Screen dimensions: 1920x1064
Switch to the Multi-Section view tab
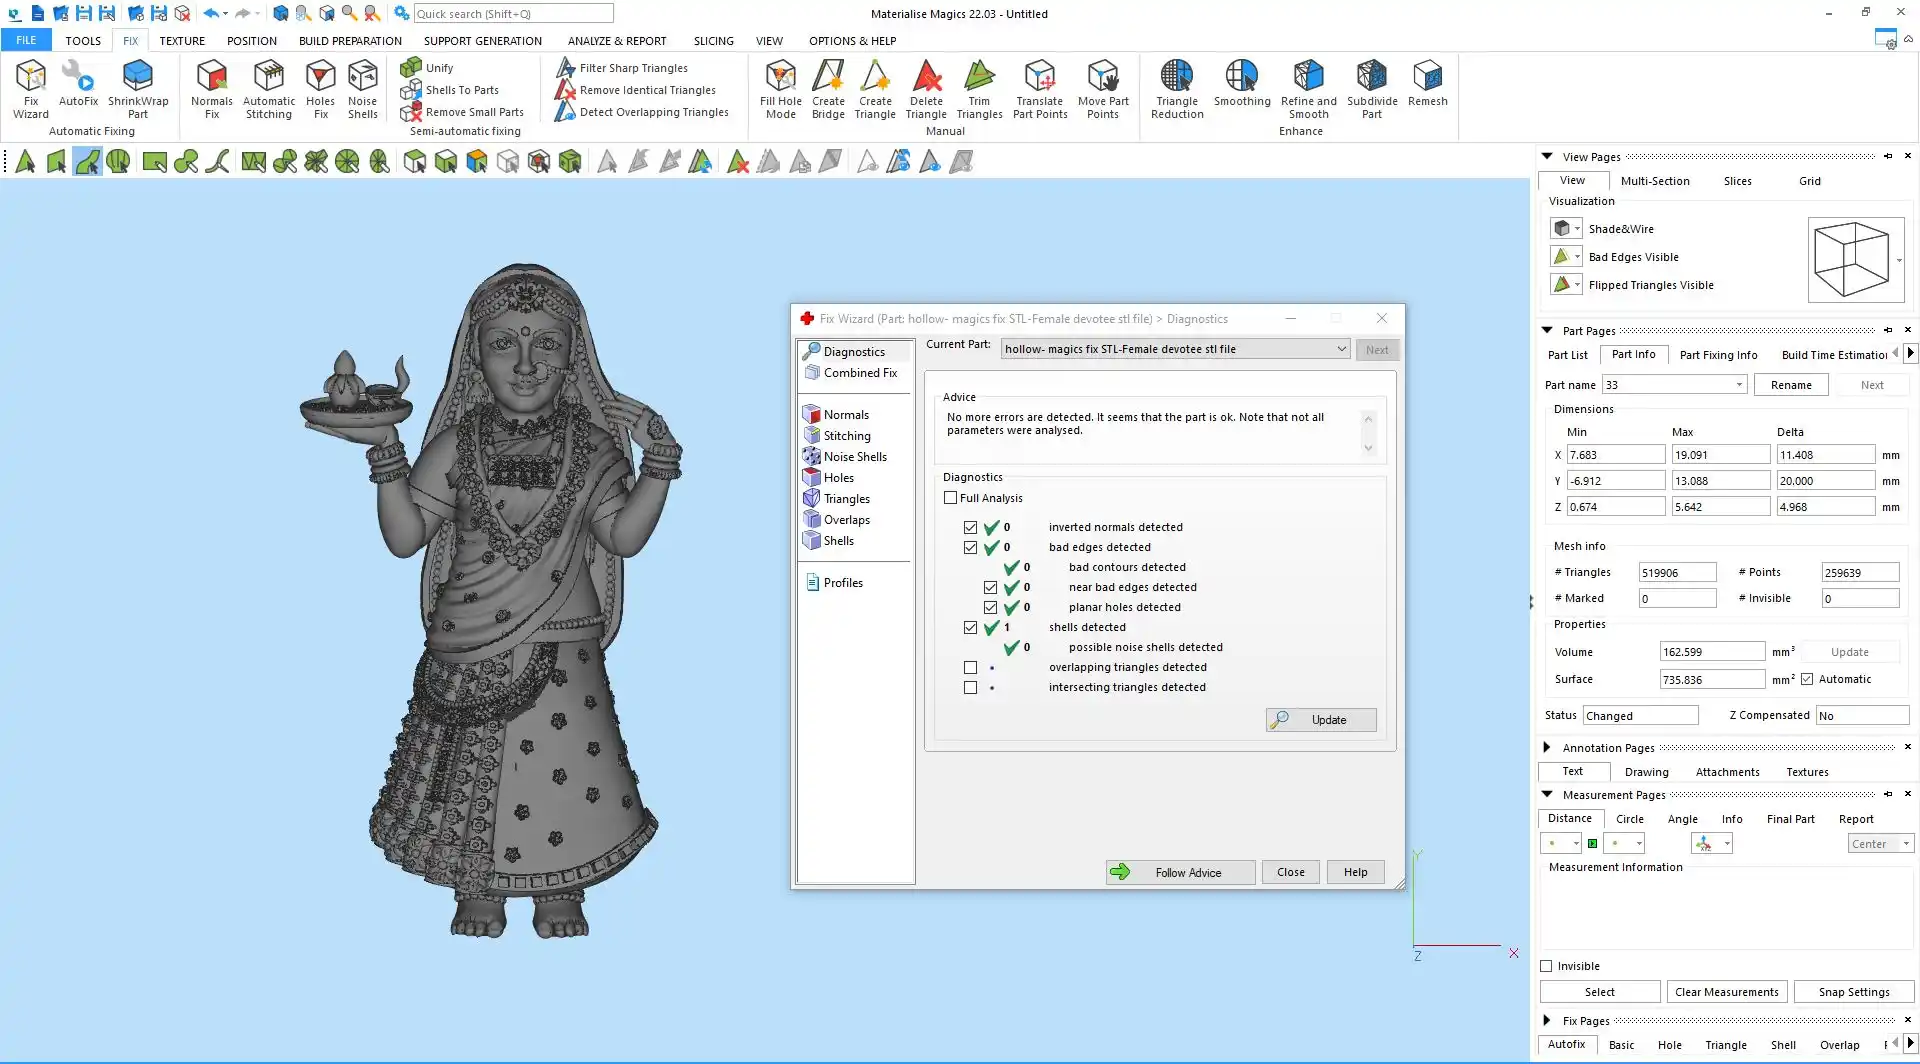pyautogui.click(x=1654, y=181)
